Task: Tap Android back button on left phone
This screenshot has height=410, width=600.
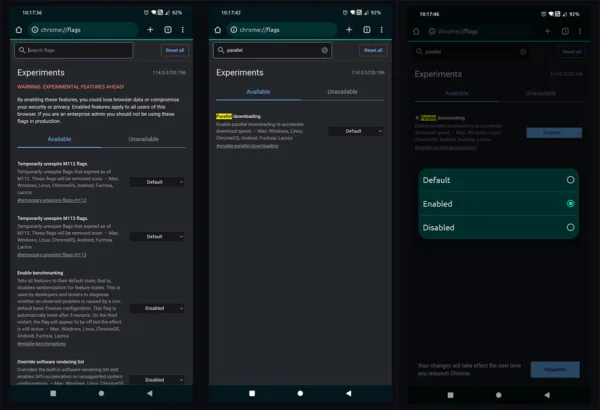Action: point(150,393)
